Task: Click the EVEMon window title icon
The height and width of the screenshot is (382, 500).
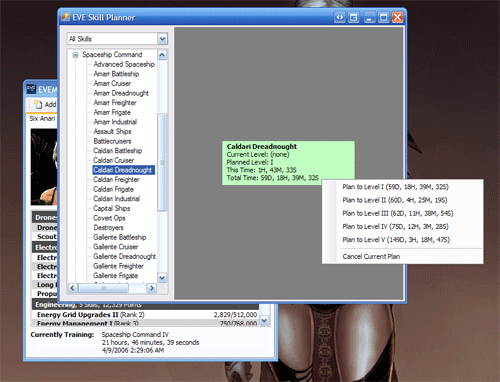Action: point(31,89)
